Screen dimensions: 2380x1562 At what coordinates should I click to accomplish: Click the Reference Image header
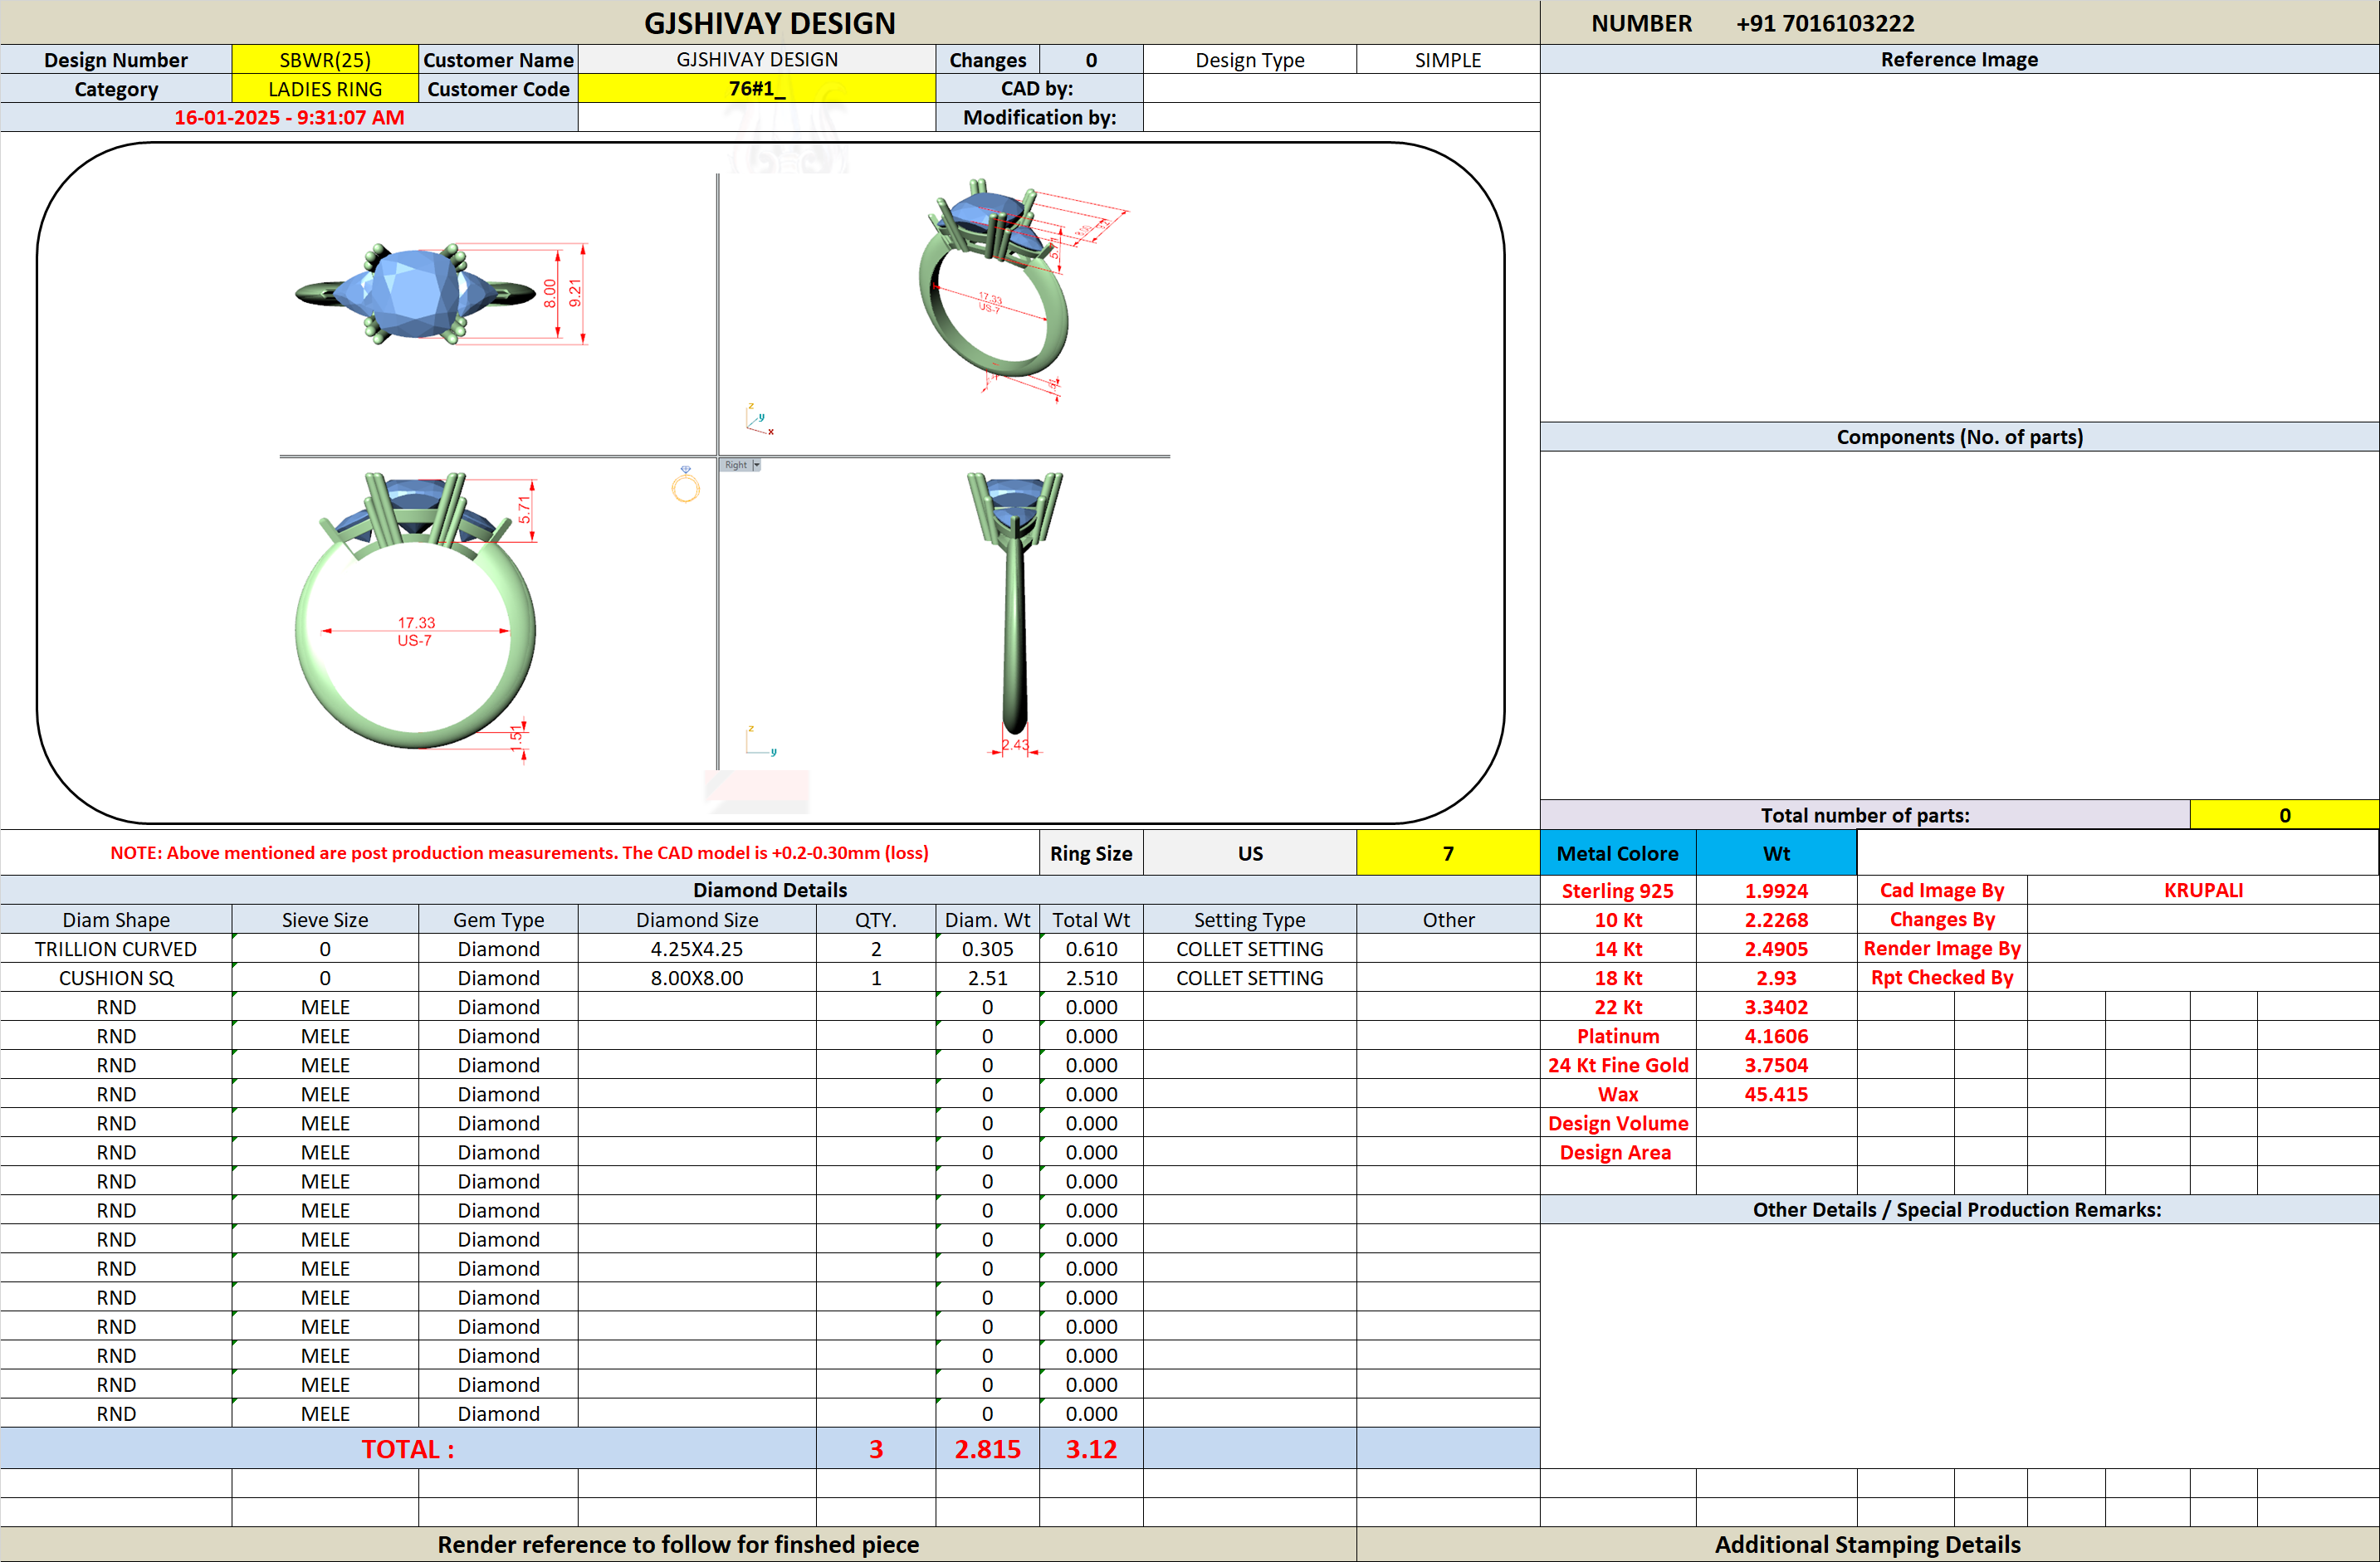click(x=1959, y=59)
